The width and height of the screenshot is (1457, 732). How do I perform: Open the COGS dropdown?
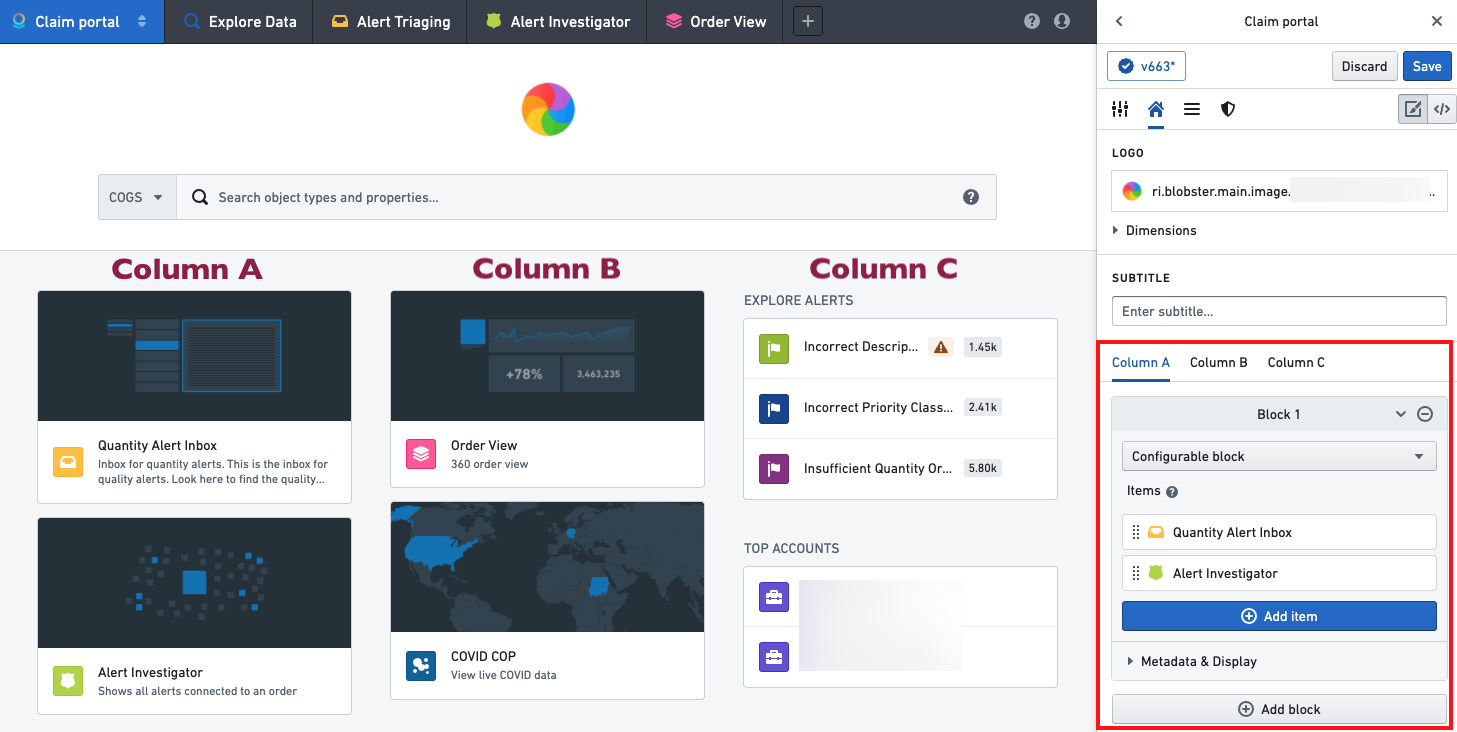point(137,197)
